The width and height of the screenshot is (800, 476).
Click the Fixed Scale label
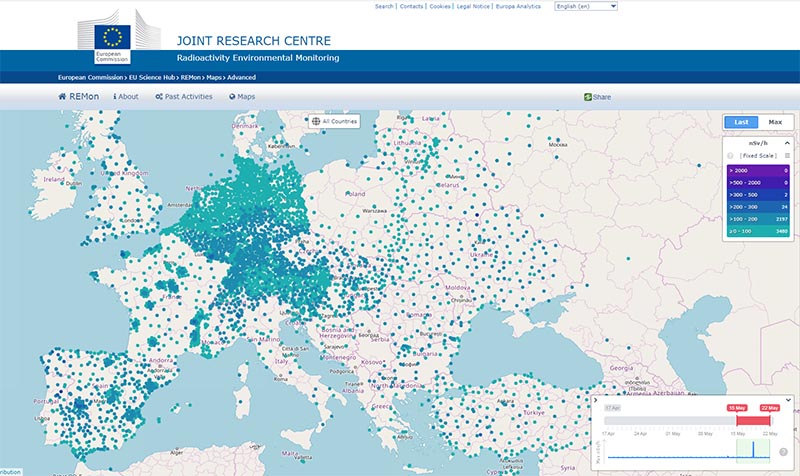coord(758,156)
